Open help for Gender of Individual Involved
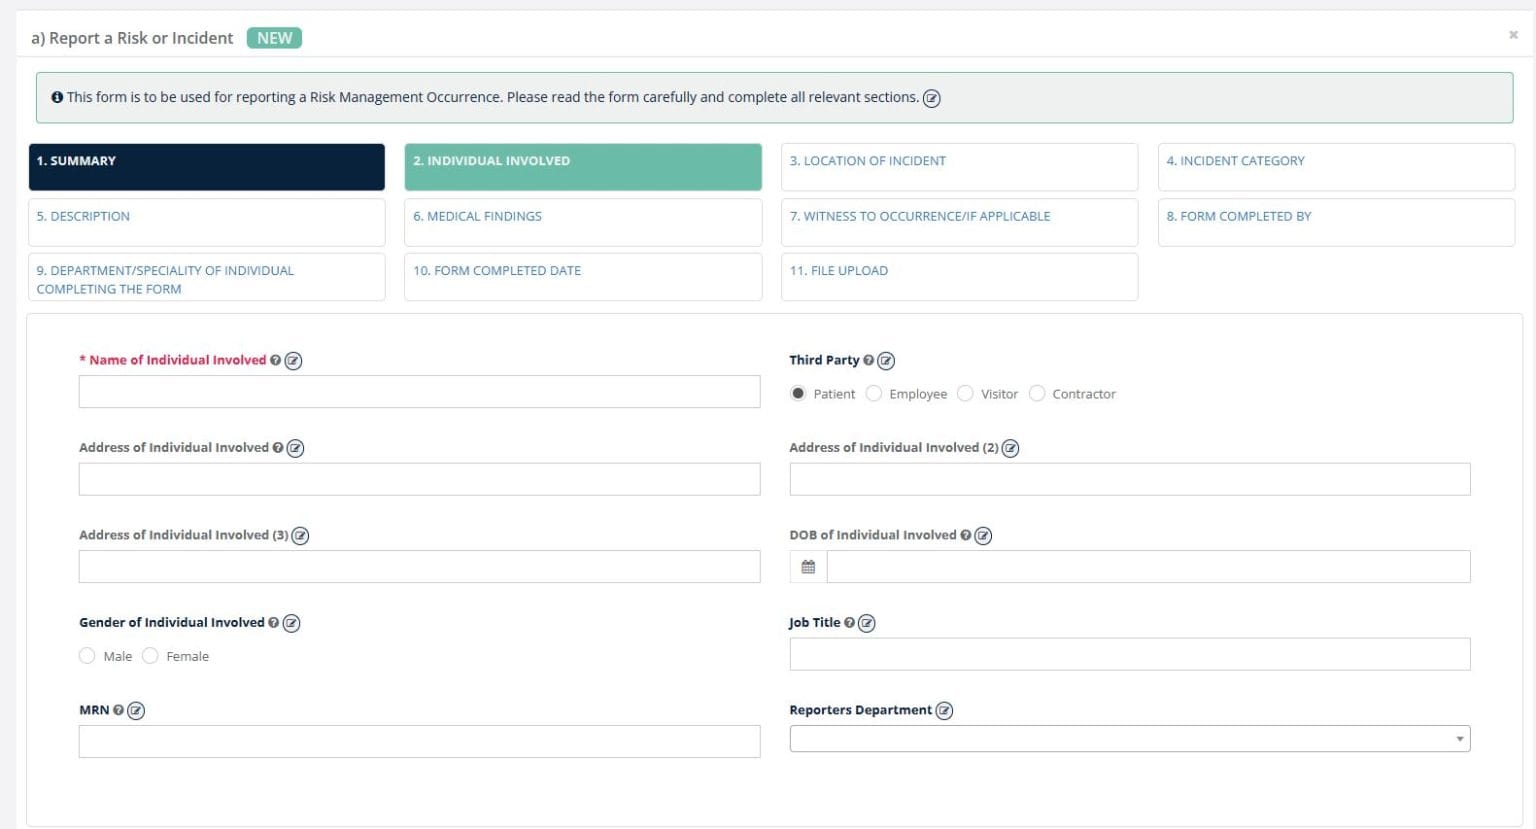Viewport: 1536px width, 829px height. click(274, 622)
